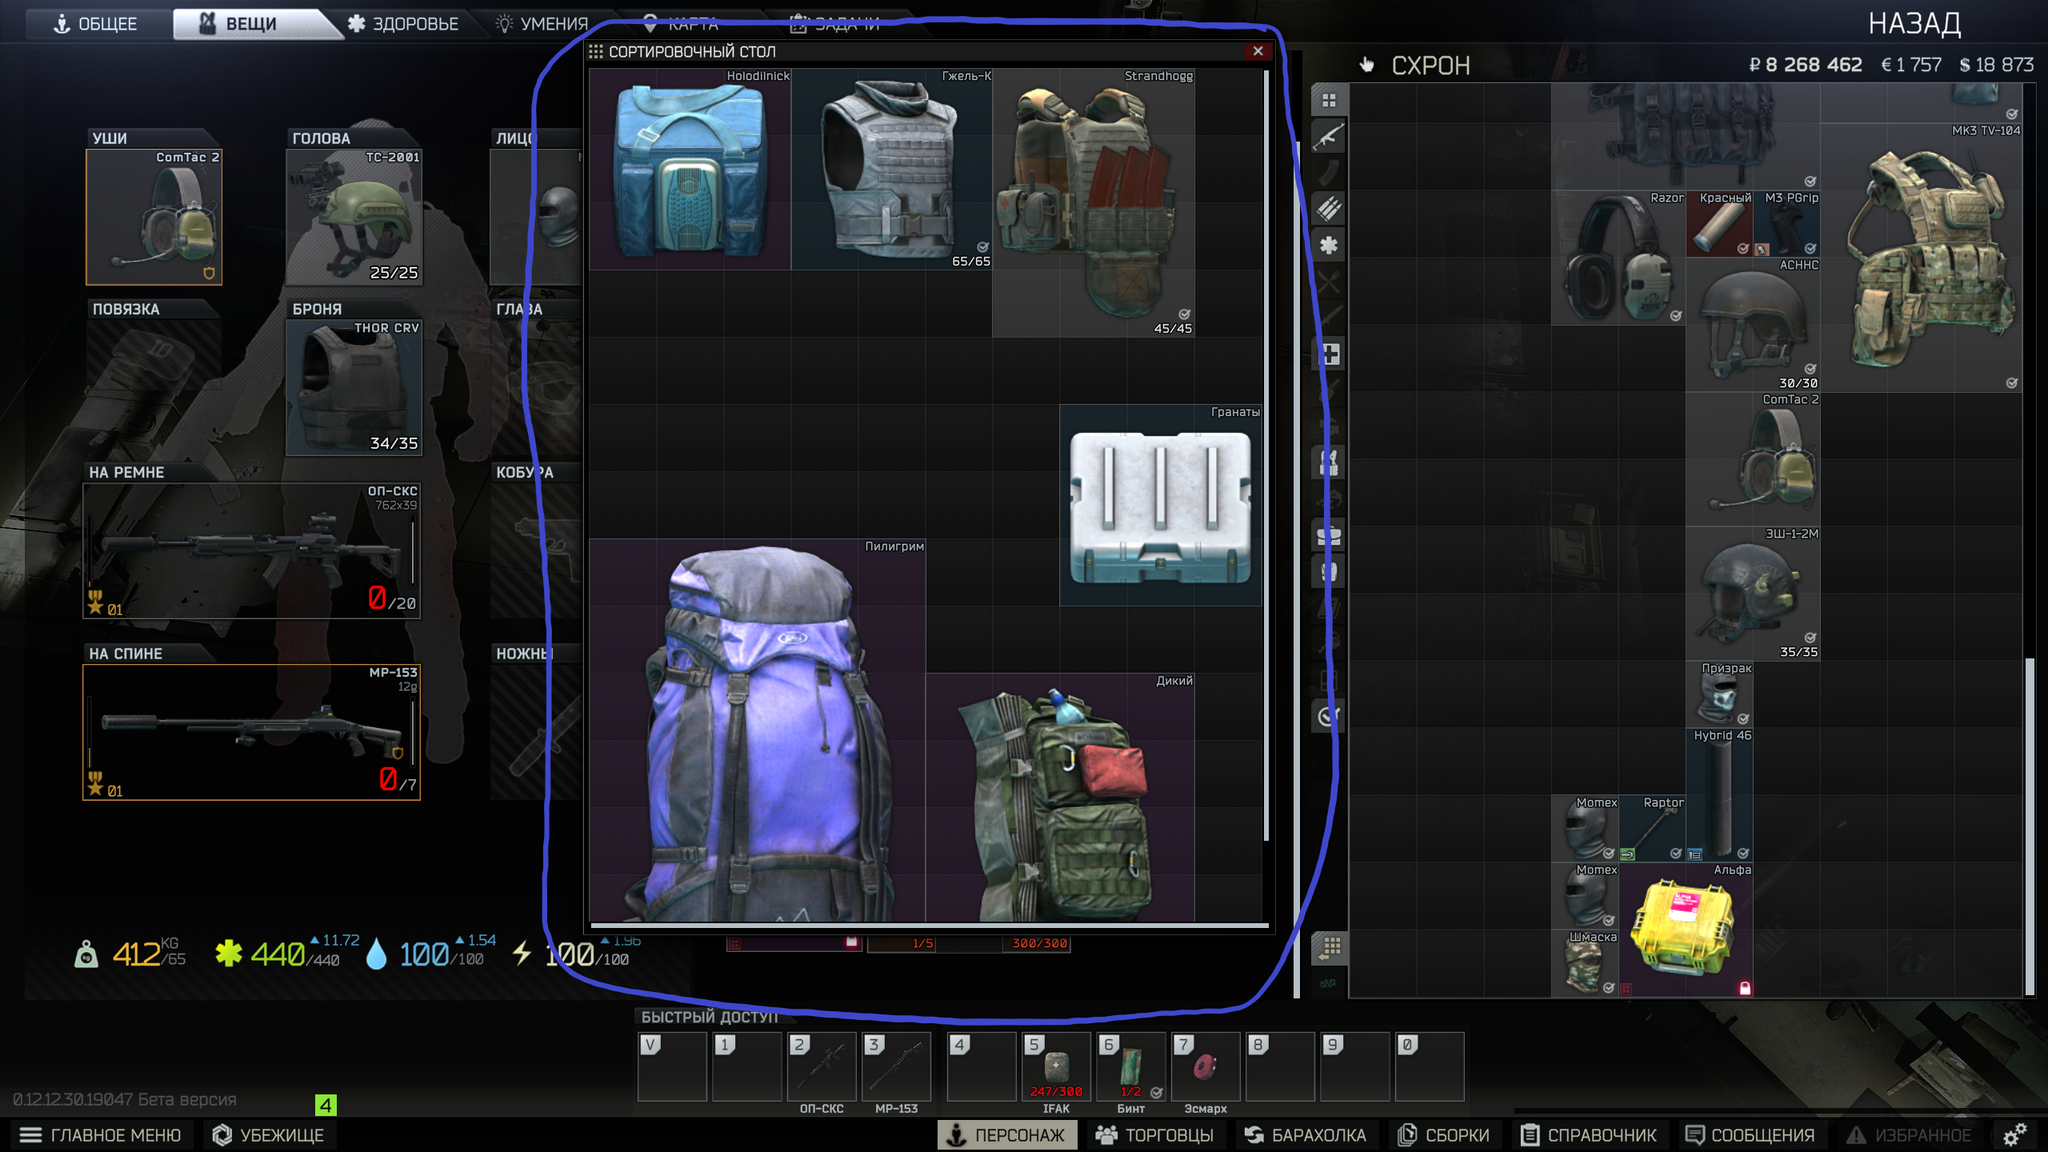Select Эсмарх in quick slot 7
The width and height of the screenshot is (2048, 1152).
1205,1067
